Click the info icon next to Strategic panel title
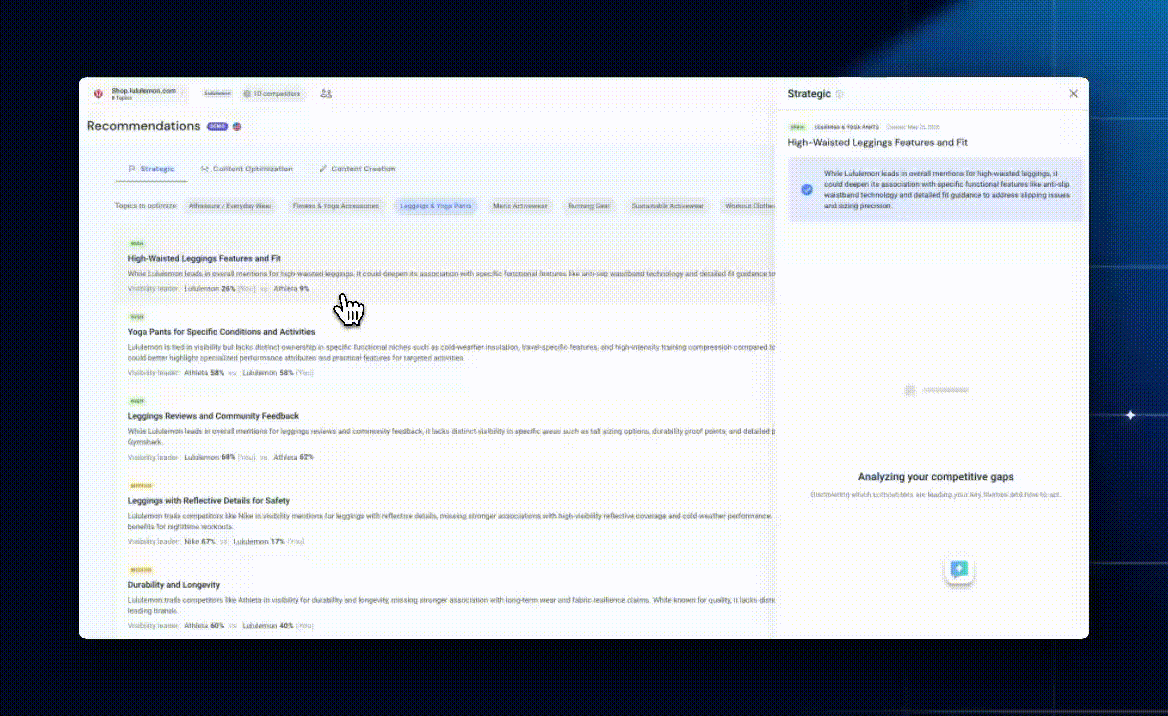The image size is (1168, 716). coord(840,94)
